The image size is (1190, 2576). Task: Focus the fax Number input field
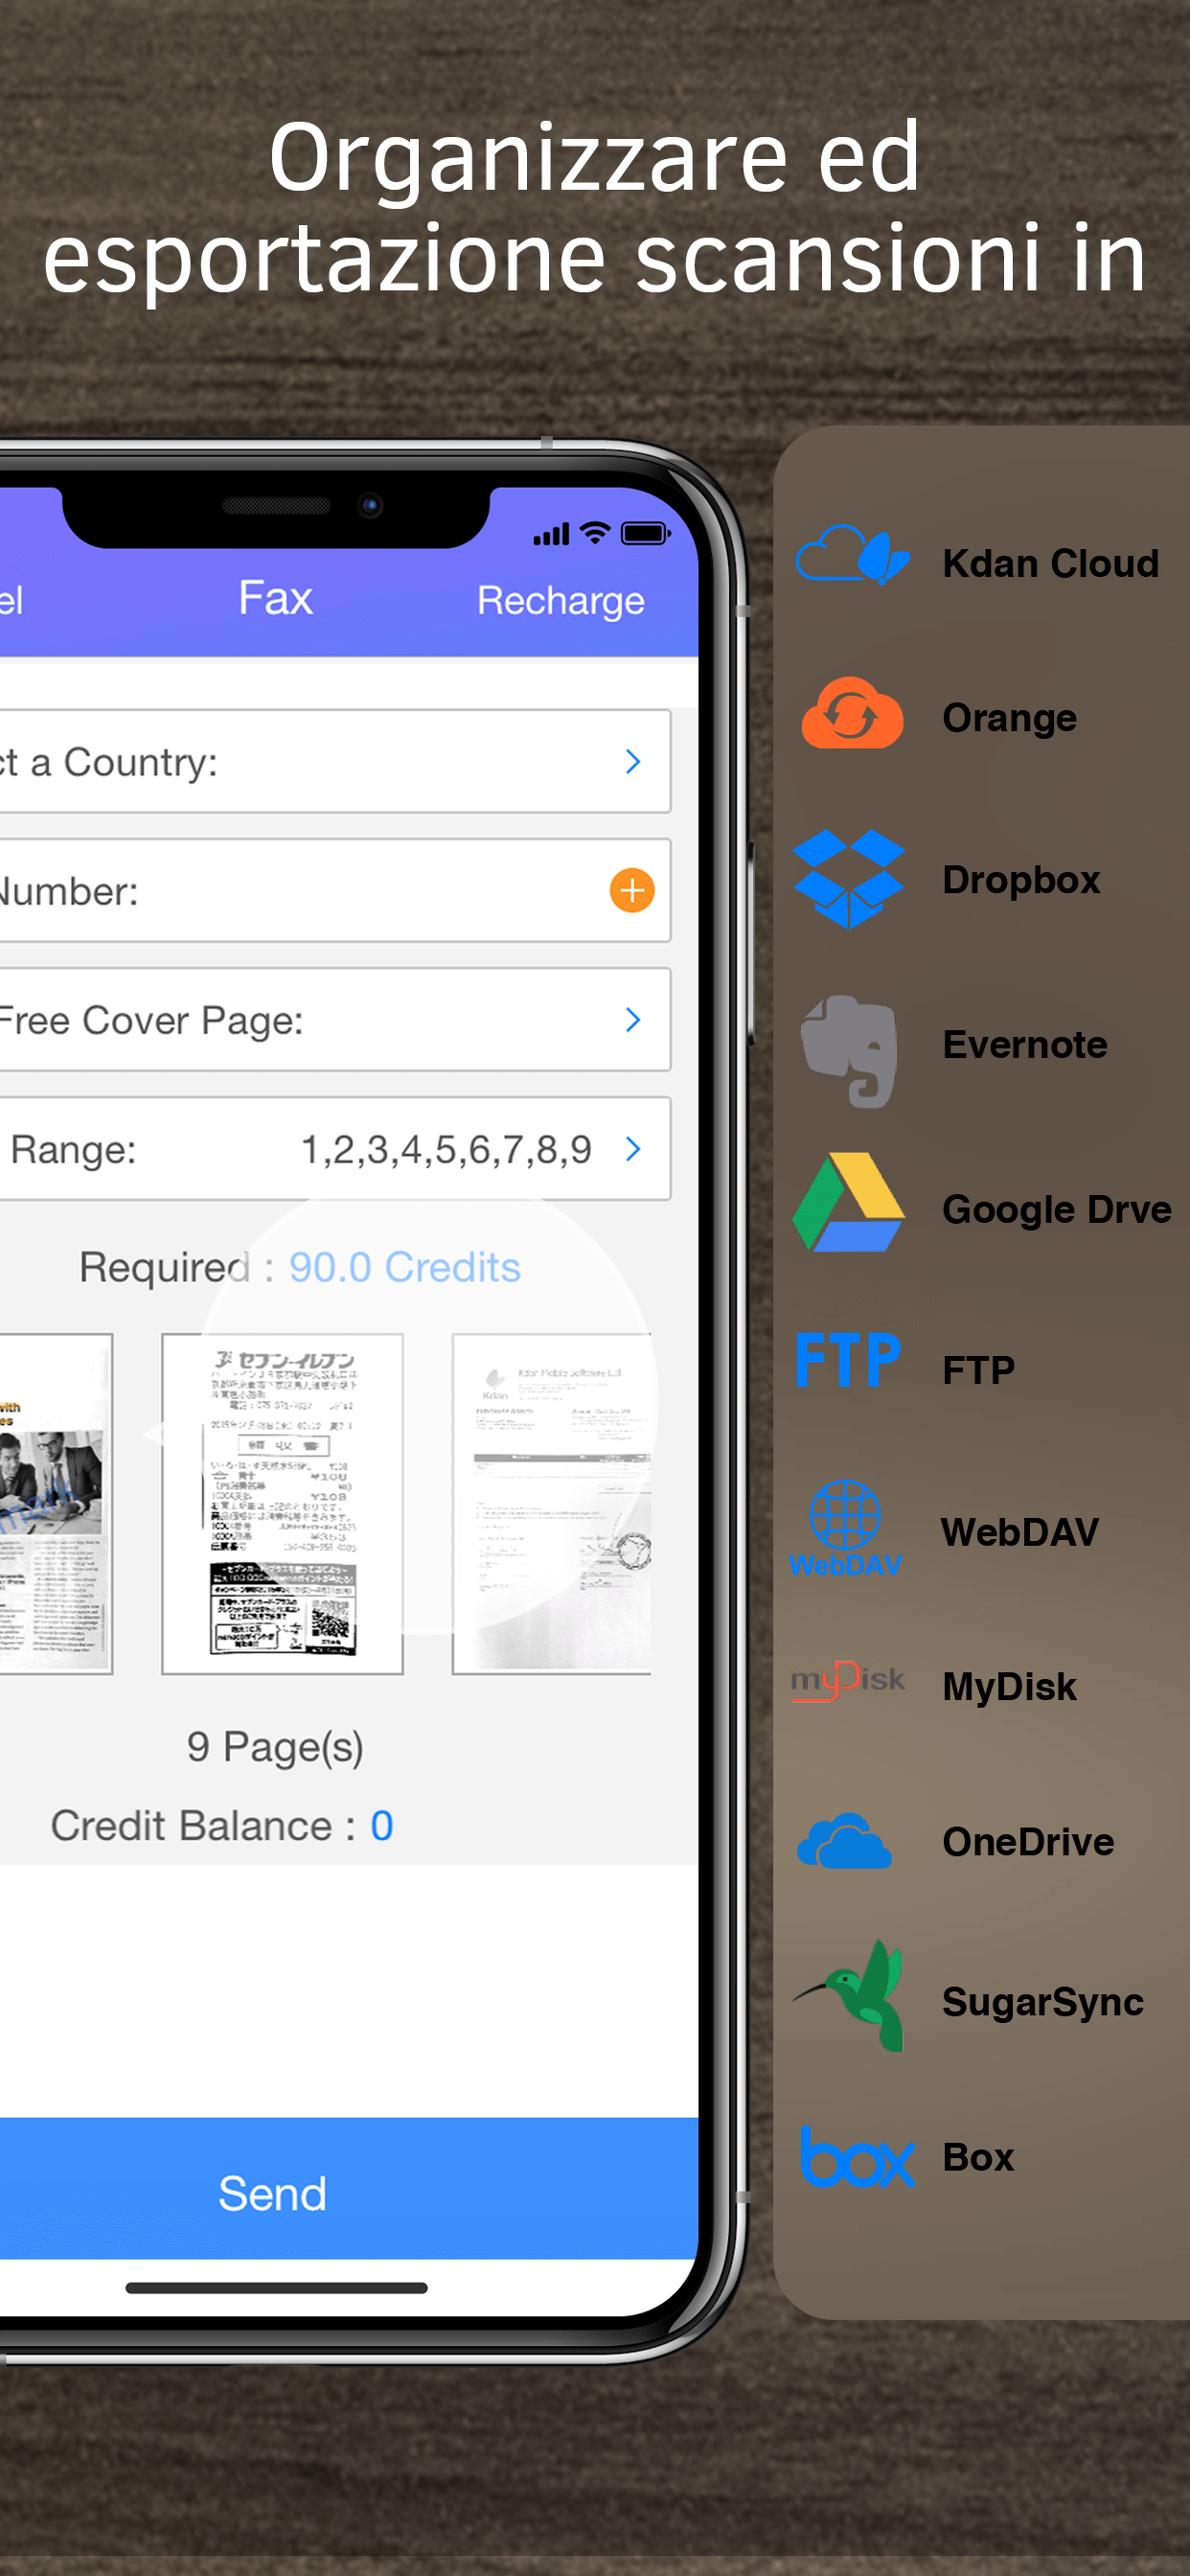point(334,890)
